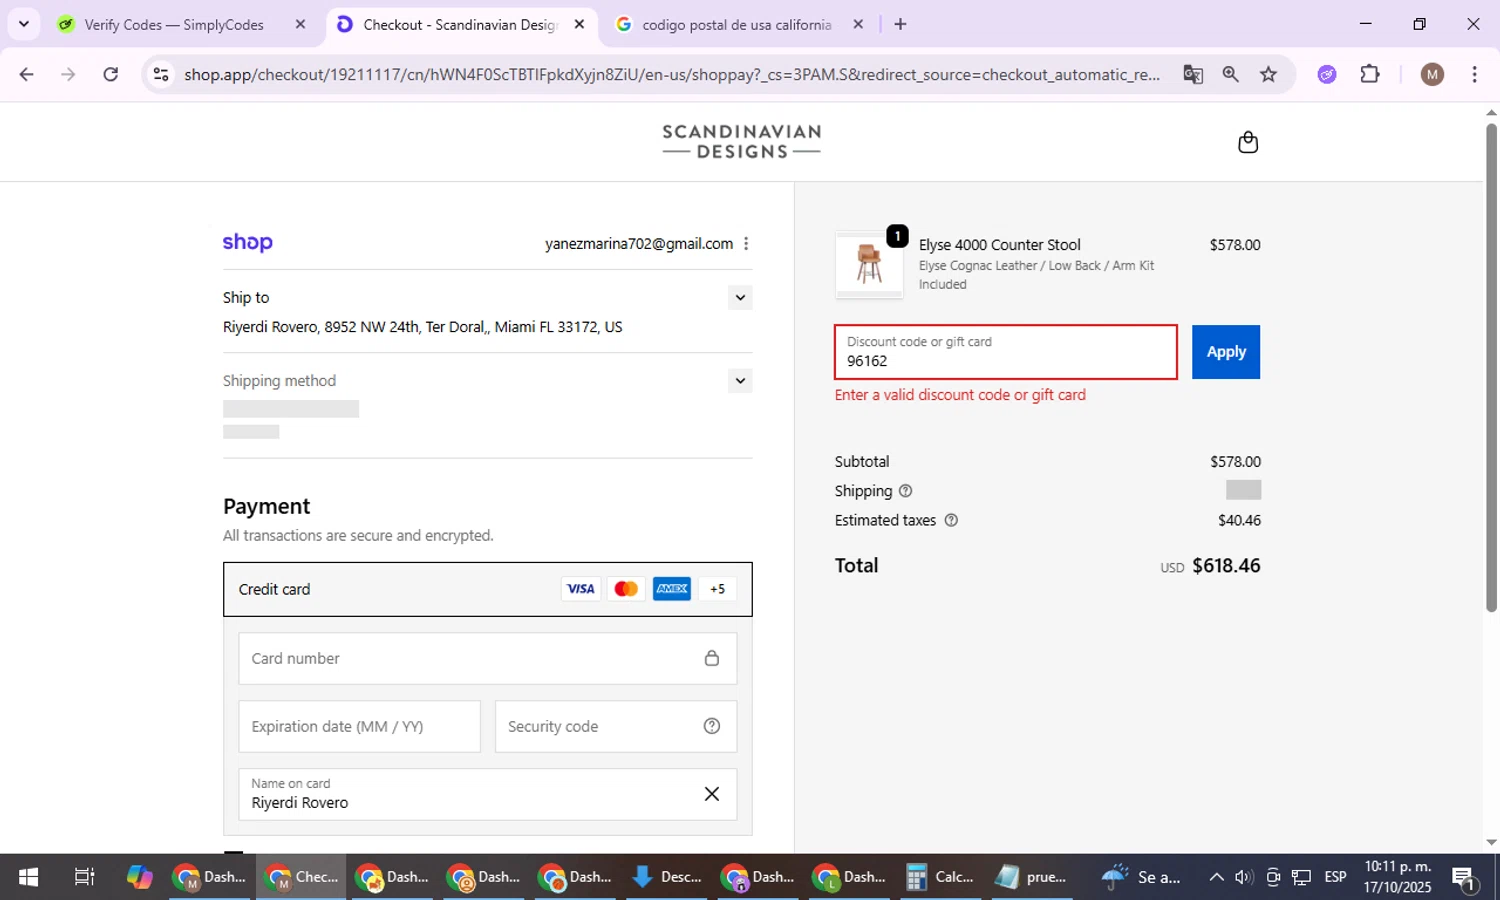Click the ESP language indicator in taskbar
The width and height of the screenshot is (1500, 900).
pos(1335,877)
